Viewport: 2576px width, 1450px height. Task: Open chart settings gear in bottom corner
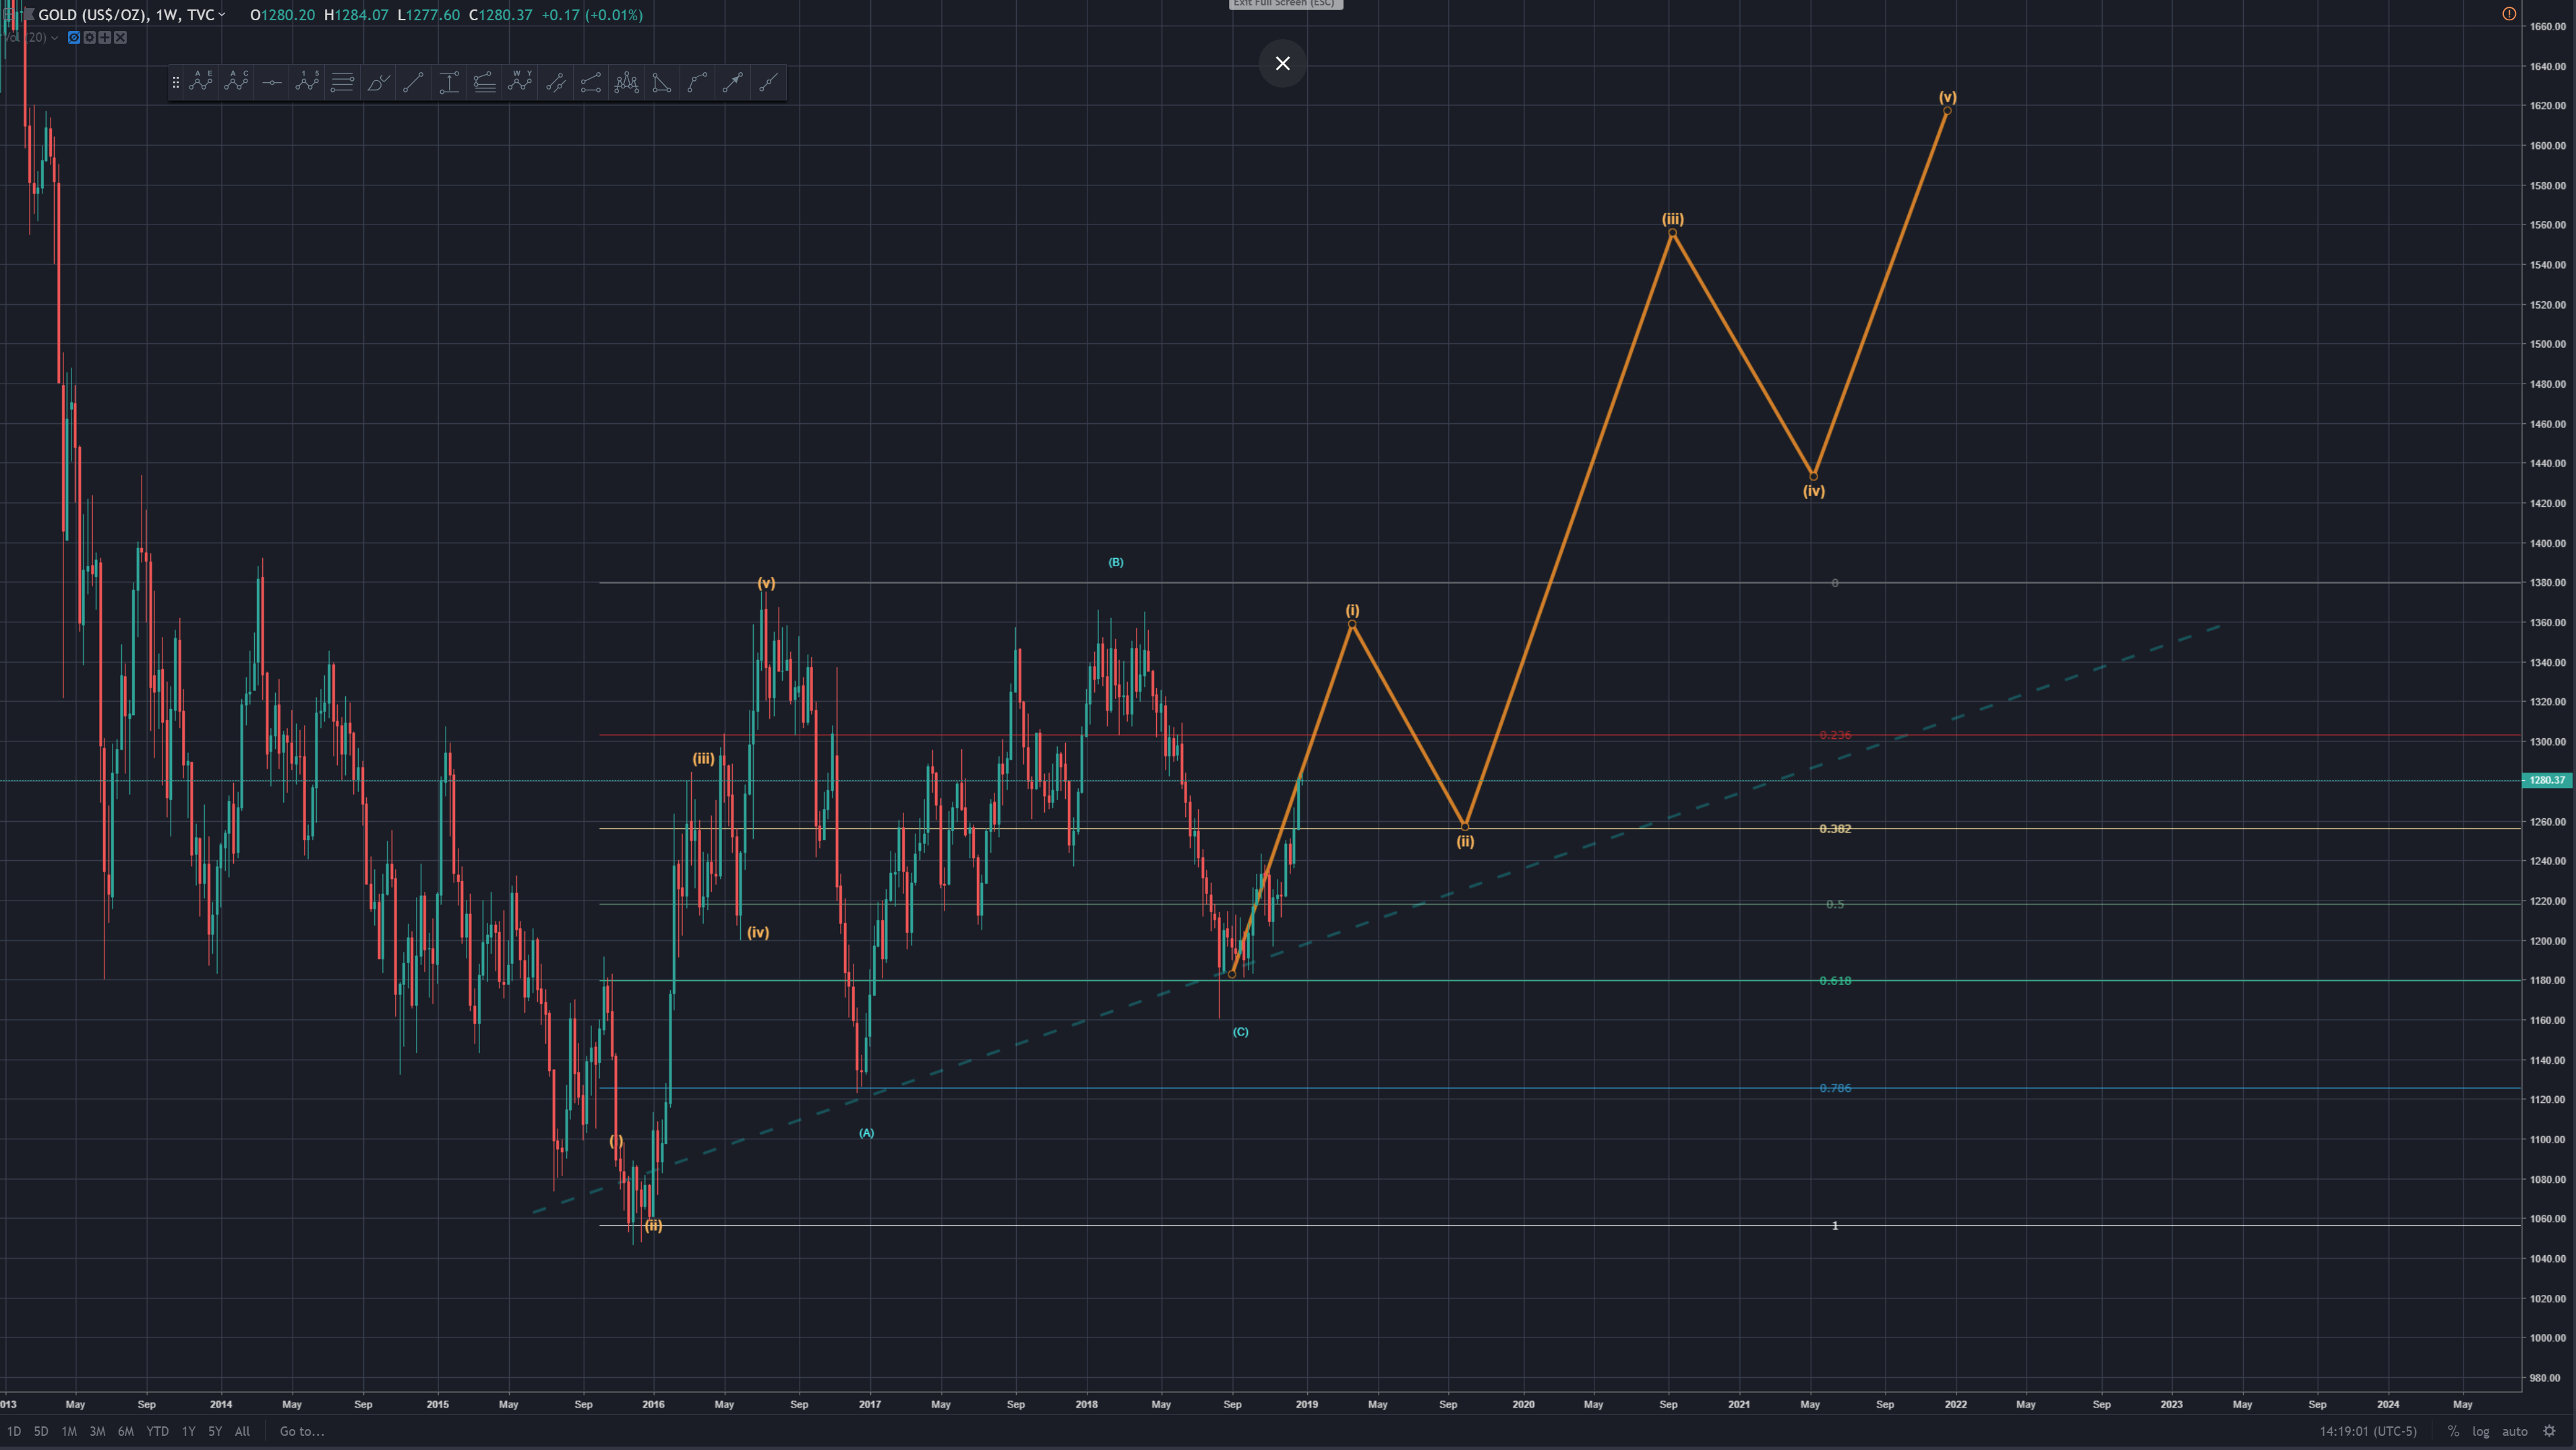(2549, 1431)
